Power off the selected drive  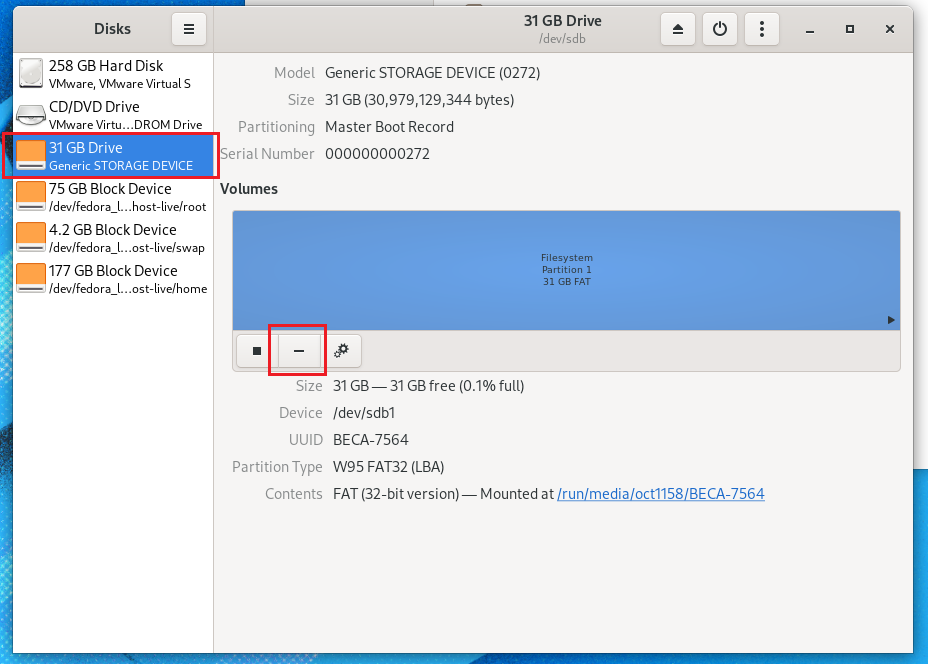pyautogui.click(x=719, y=29)
